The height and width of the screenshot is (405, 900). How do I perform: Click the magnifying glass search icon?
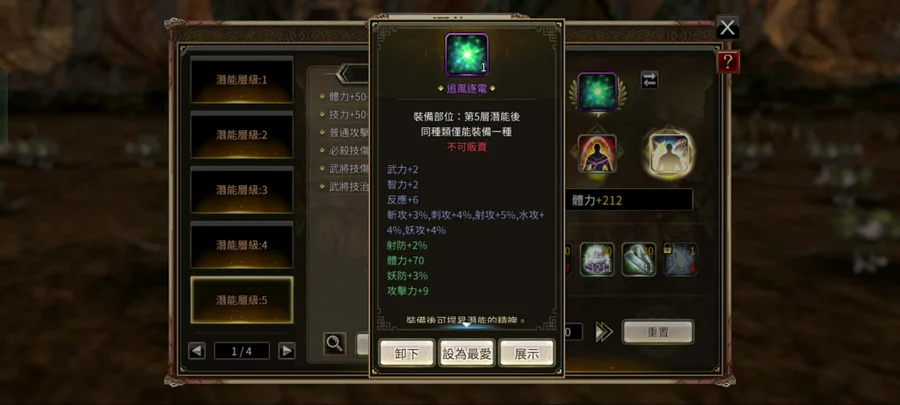335,344
